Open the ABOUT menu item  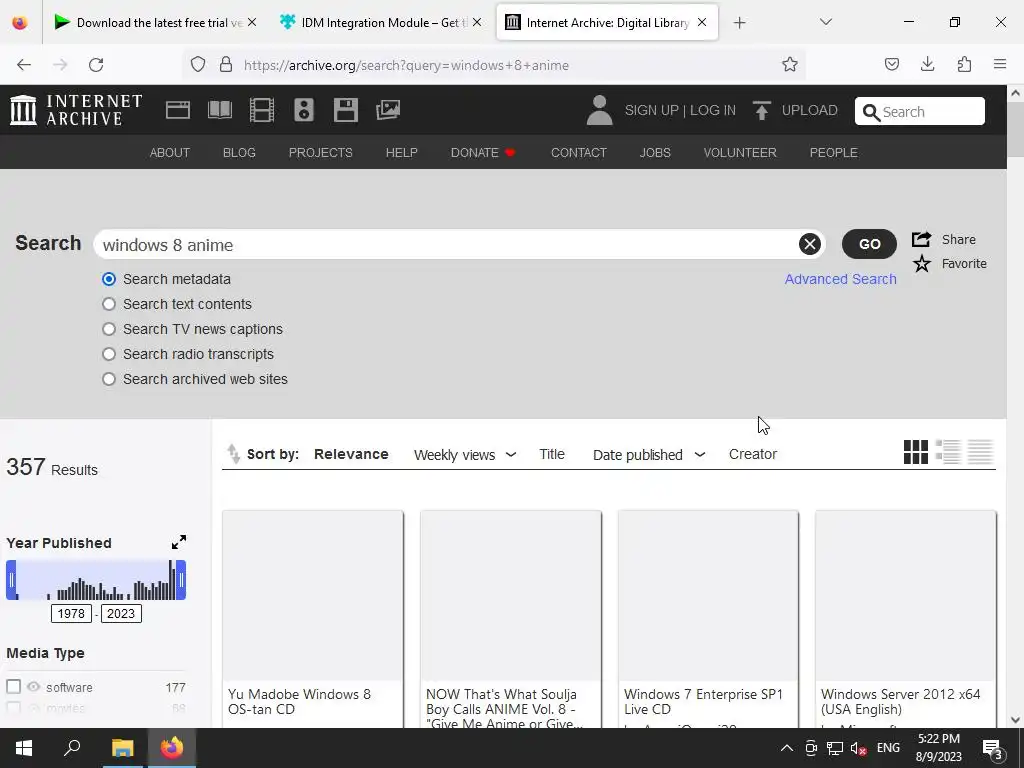170,152
